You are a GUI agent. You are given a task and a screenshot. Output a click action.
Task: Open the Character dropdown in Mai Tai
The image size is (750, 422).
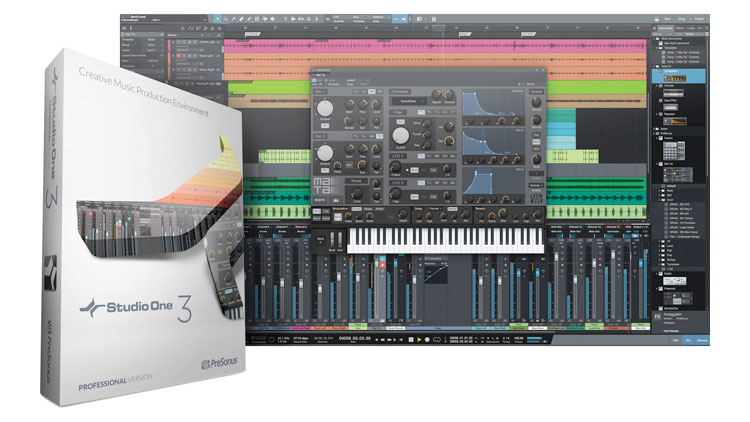[408, 101]
